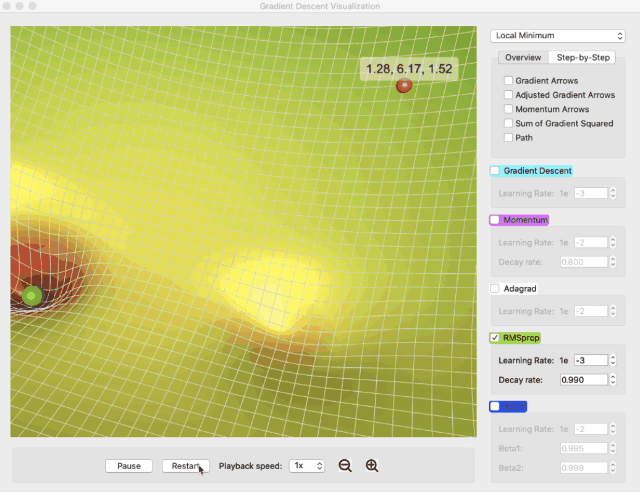
Task: Open the Playback speed 1x dropdown
Action: [x=307, y=466]
